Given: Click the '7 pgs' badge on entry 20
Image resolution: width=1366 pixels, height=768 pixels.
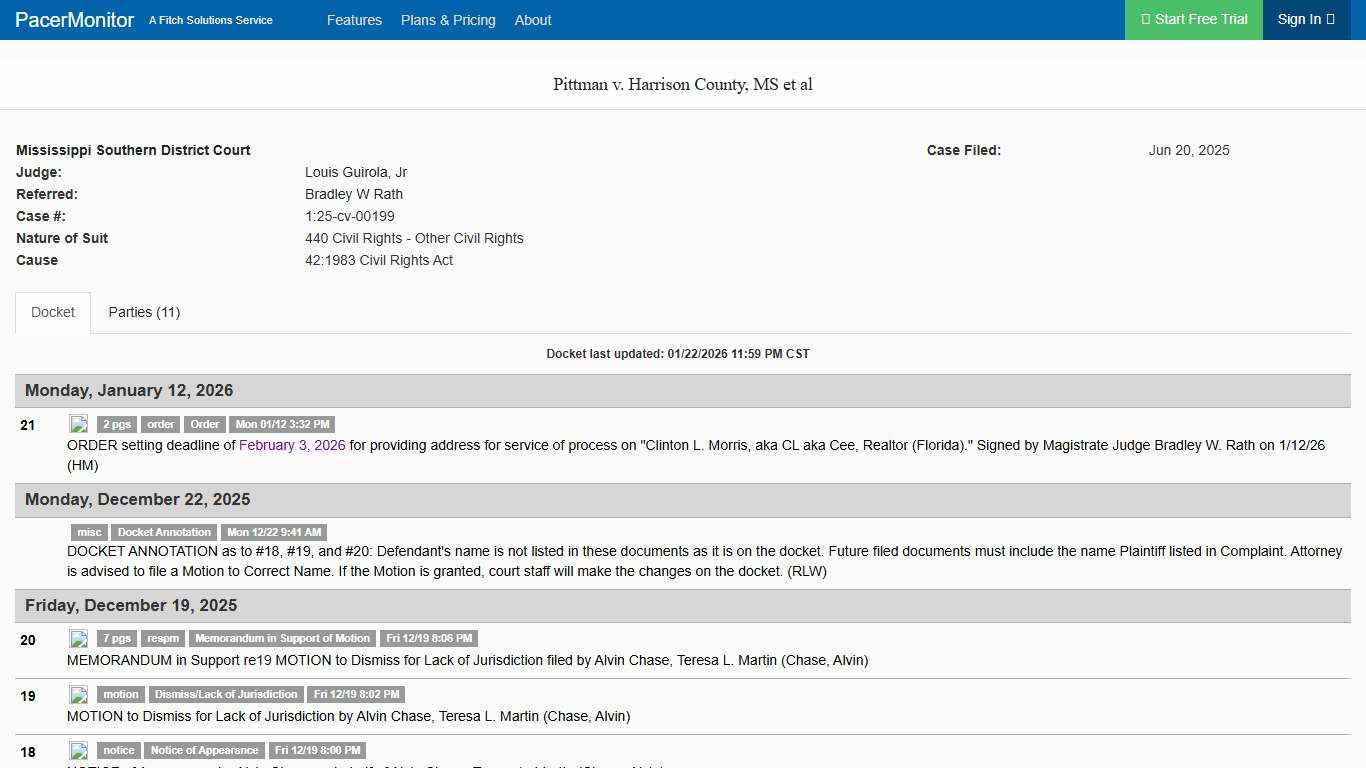Looking at the screenshot, I should pyautogui.click(x=116, y=638).
